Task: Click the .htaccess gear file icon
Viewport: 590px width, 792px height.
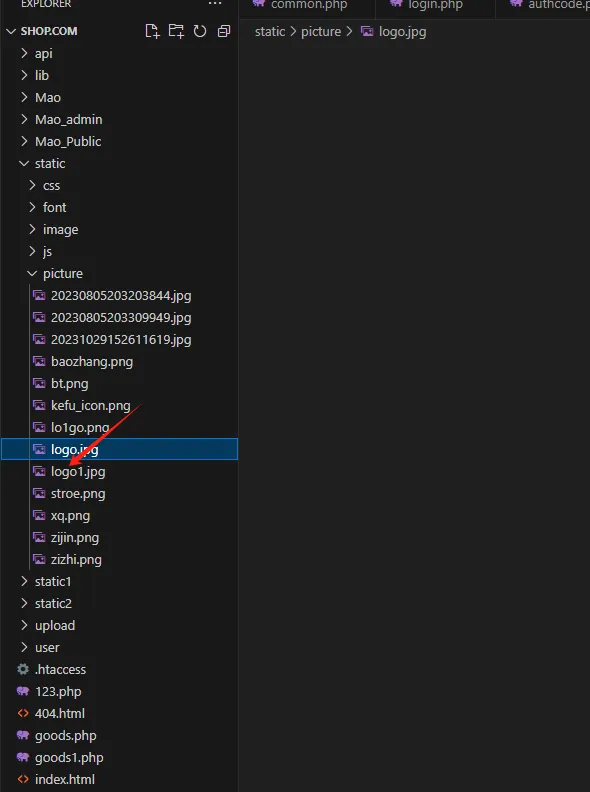Action: click(23, 669)
